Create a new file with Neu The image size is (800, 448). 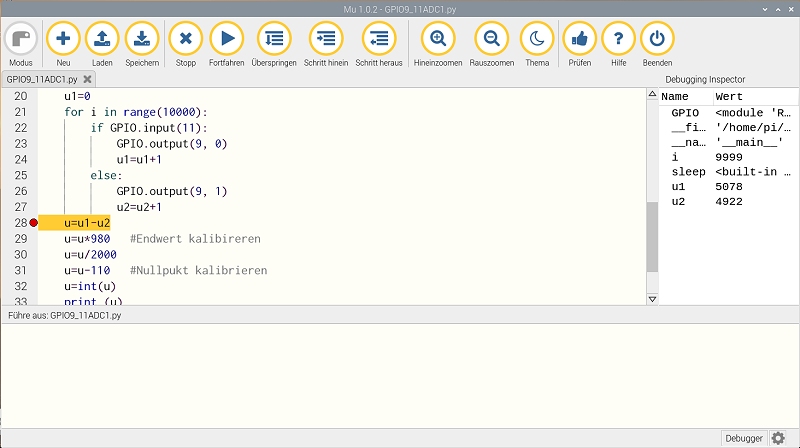[x=63, y=40]
